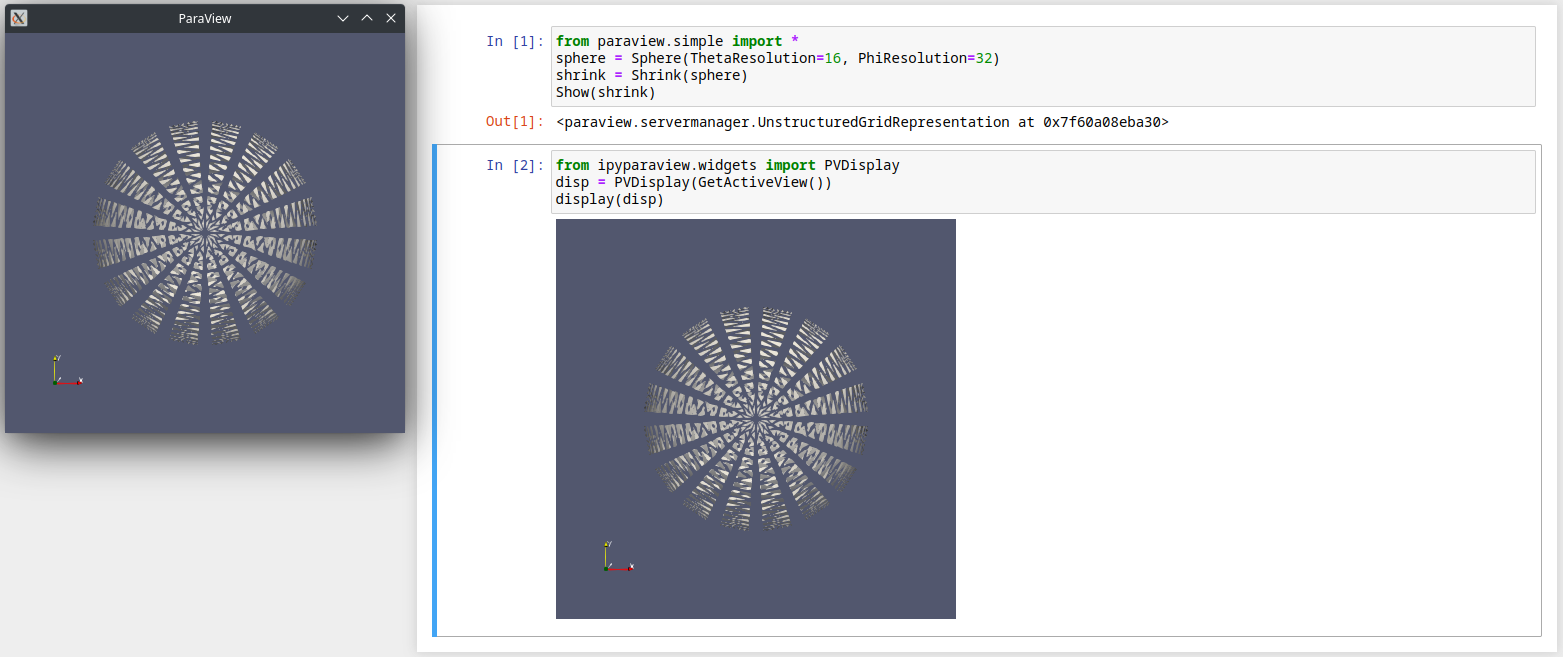Viewport: 1563px width, 657px height.
Task: Click the blue active-cell indicator bar
Action: (x=434, y=390)
